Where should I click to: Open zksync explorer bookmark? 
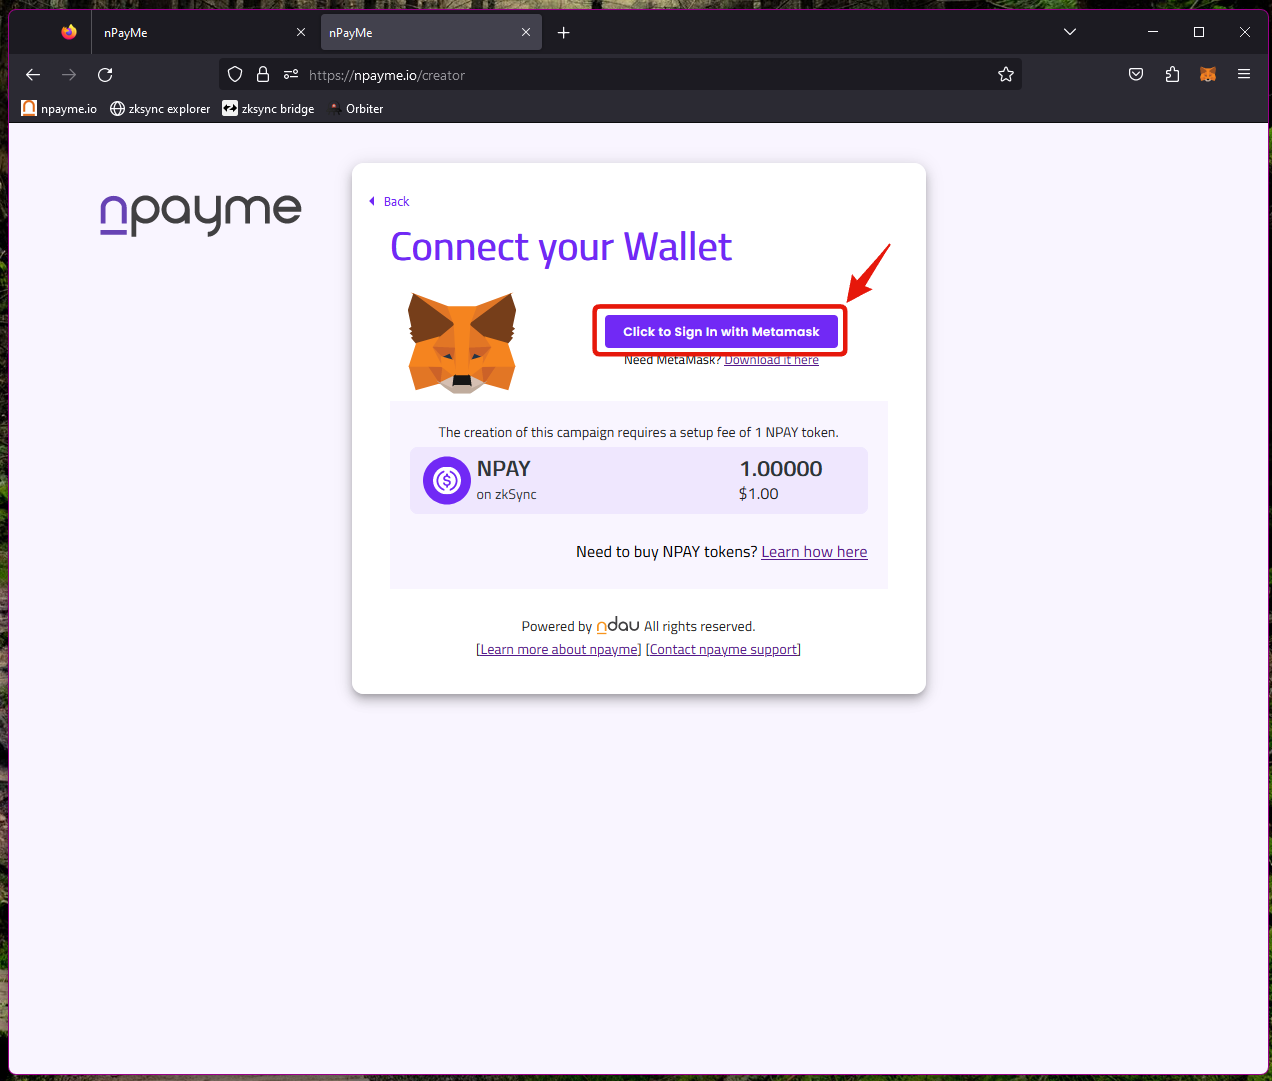click(x=160, y=109)
